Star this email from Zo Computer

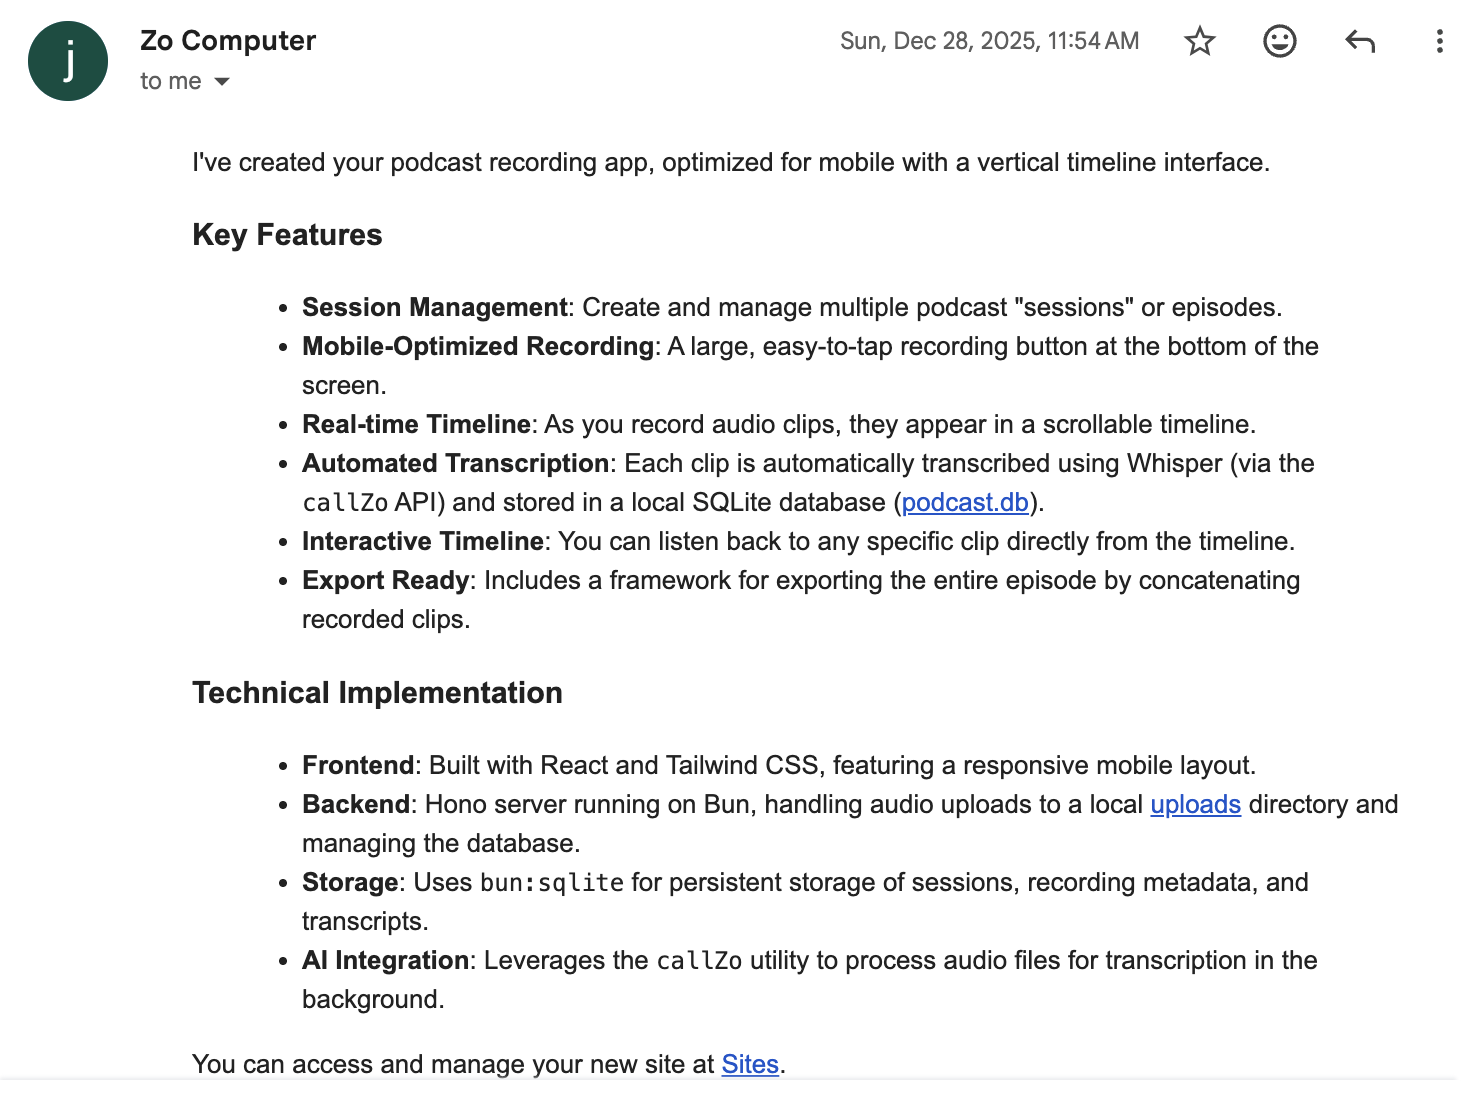[x=1199, y=42]
